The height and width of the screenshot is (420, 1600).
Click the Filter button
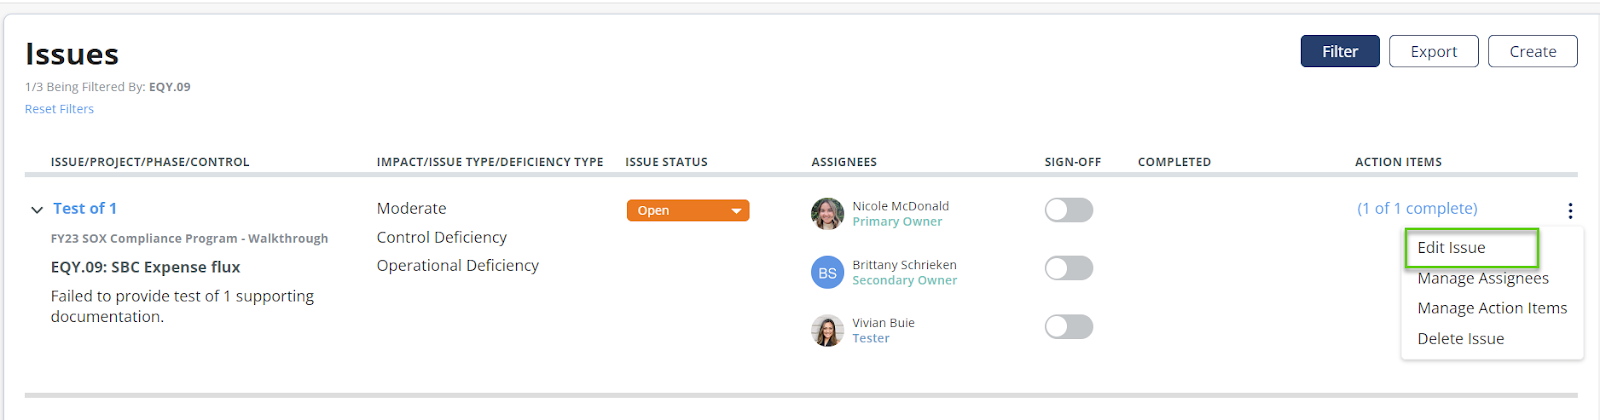click(x=1339, y=51)
